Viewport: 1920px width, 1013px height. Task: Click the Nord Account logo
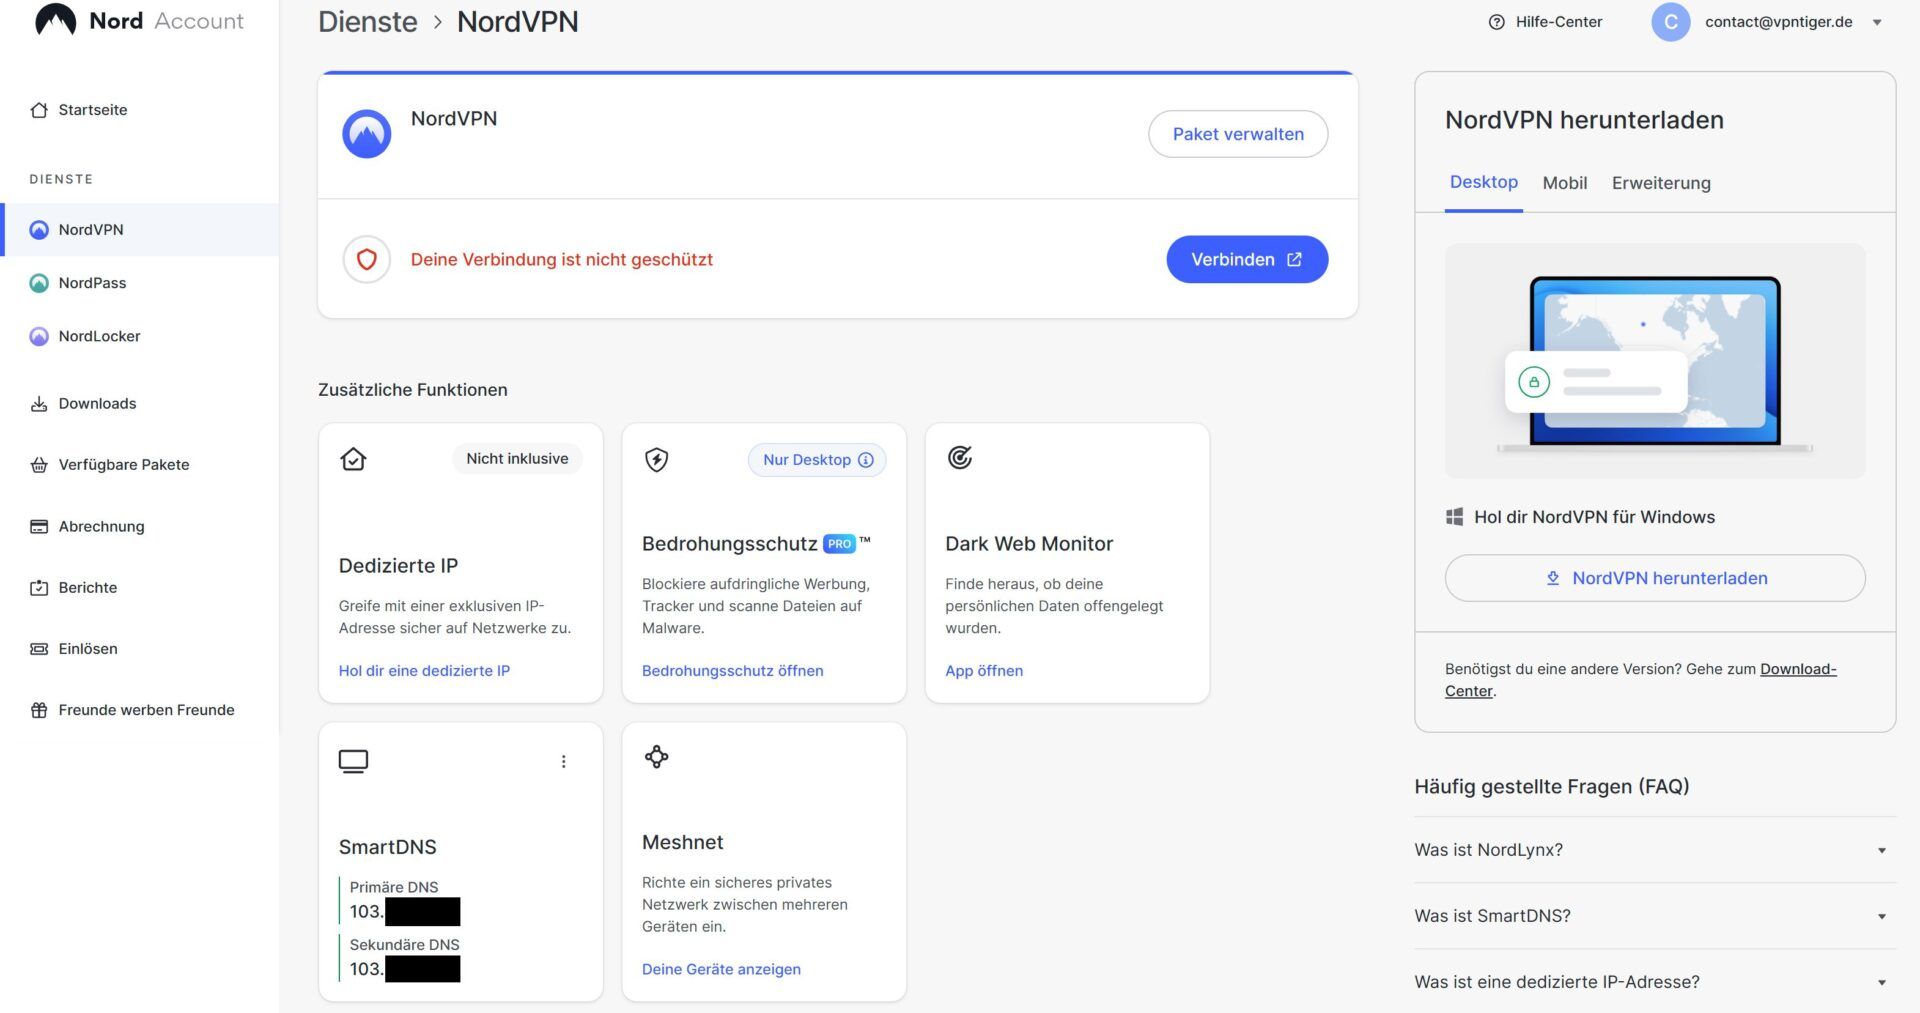[x=139, y=20]
